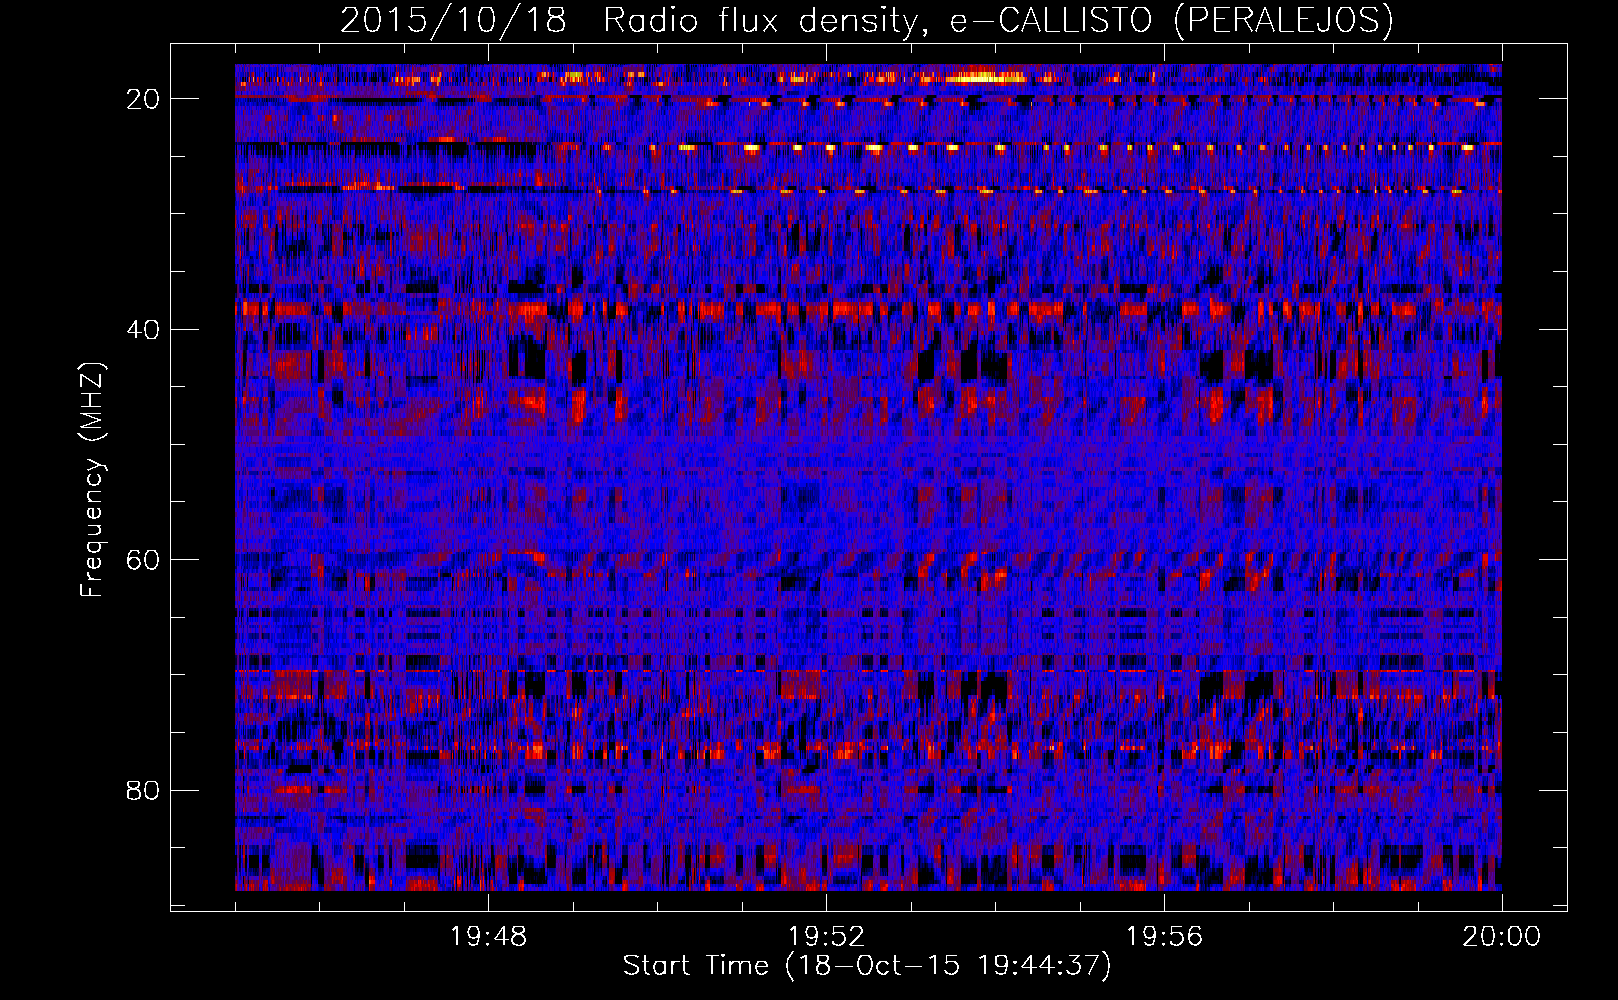Click the 60 frequency tick label

click(144, 559)
